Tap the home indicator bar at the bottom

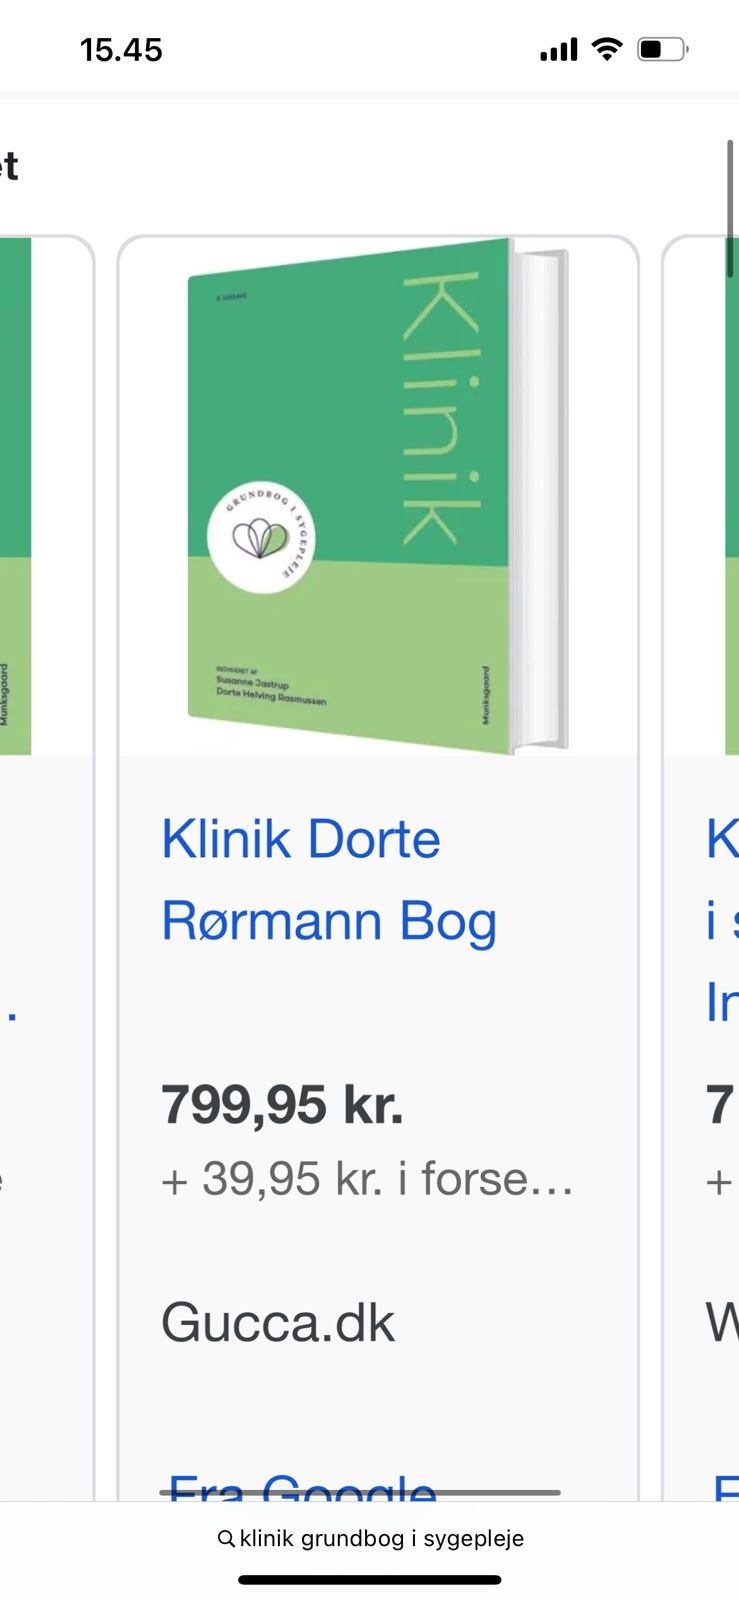coord(370,1580)
